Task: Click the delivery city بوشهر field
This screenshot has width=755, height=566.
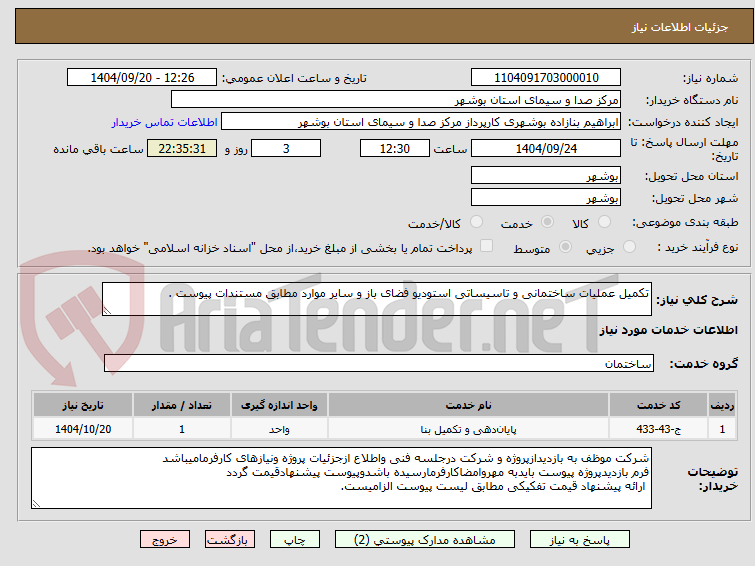Action: pyautogui.click(x=546, y=197)
